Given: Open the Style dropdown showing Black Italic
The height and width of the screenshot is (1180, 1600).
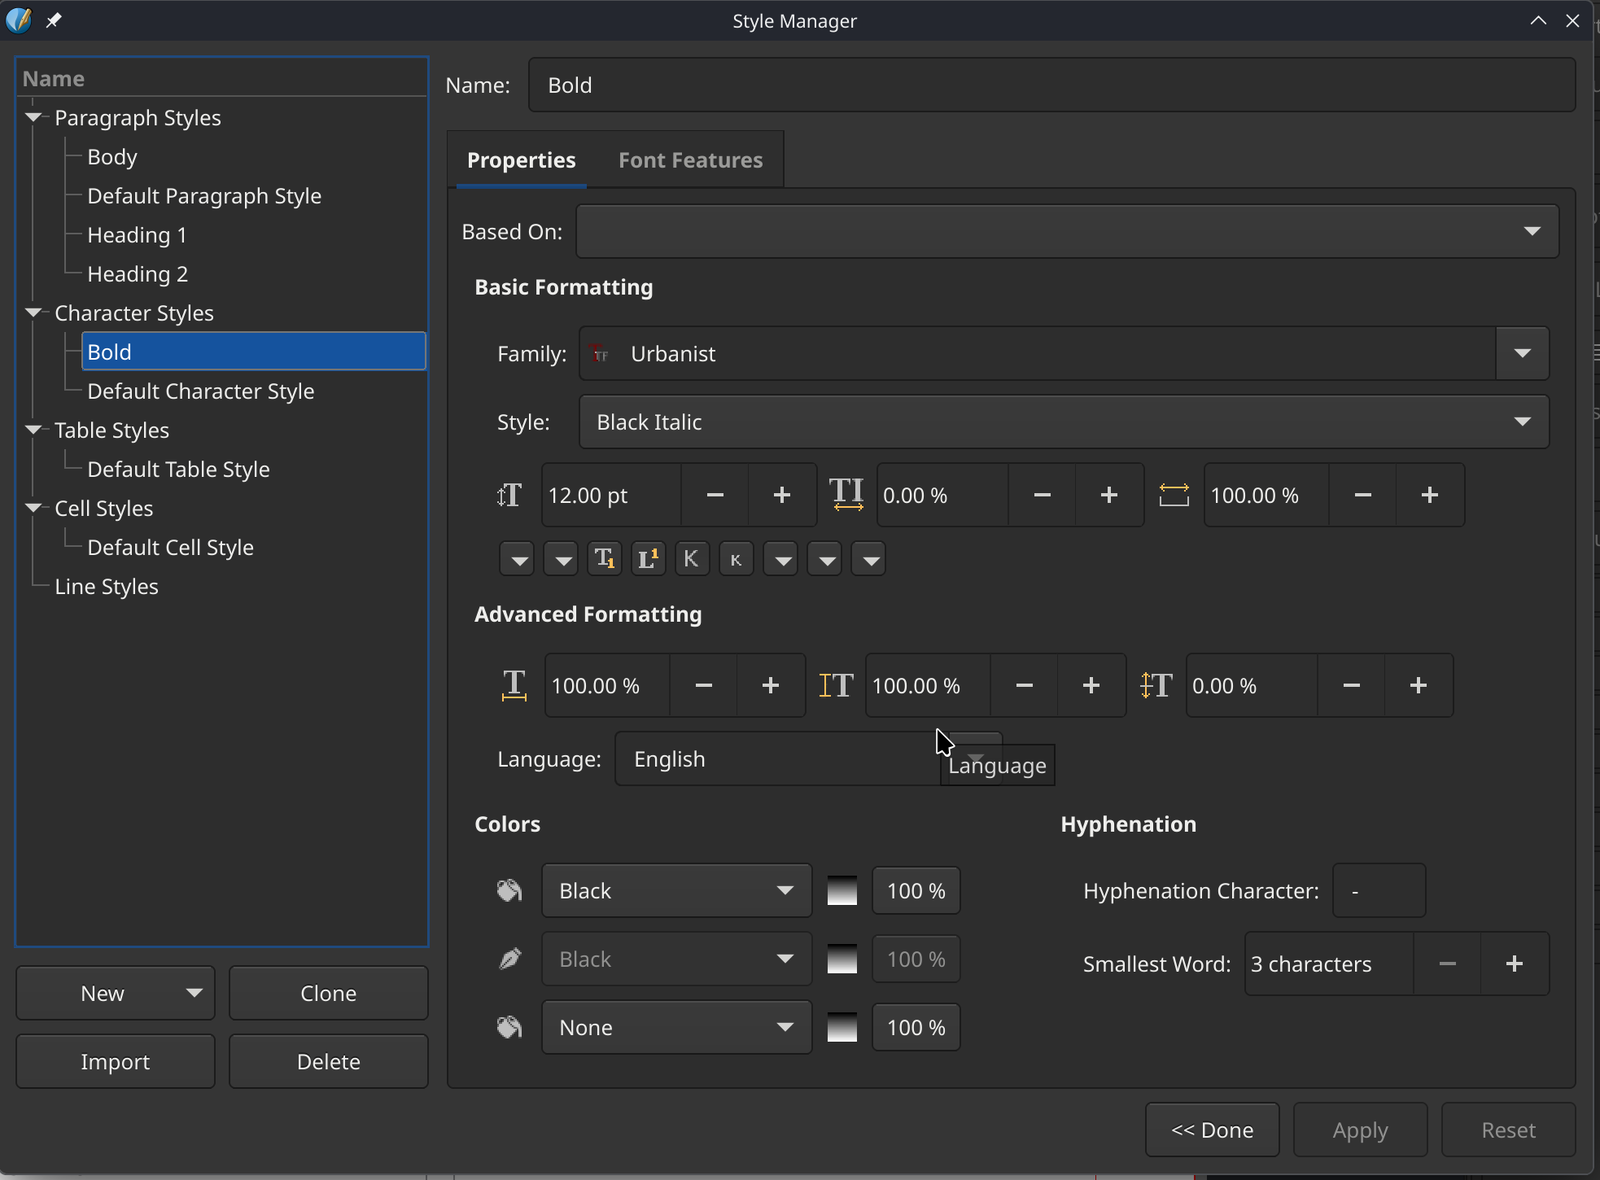Looking at the screenshot, I should (x=1063, y=422).
